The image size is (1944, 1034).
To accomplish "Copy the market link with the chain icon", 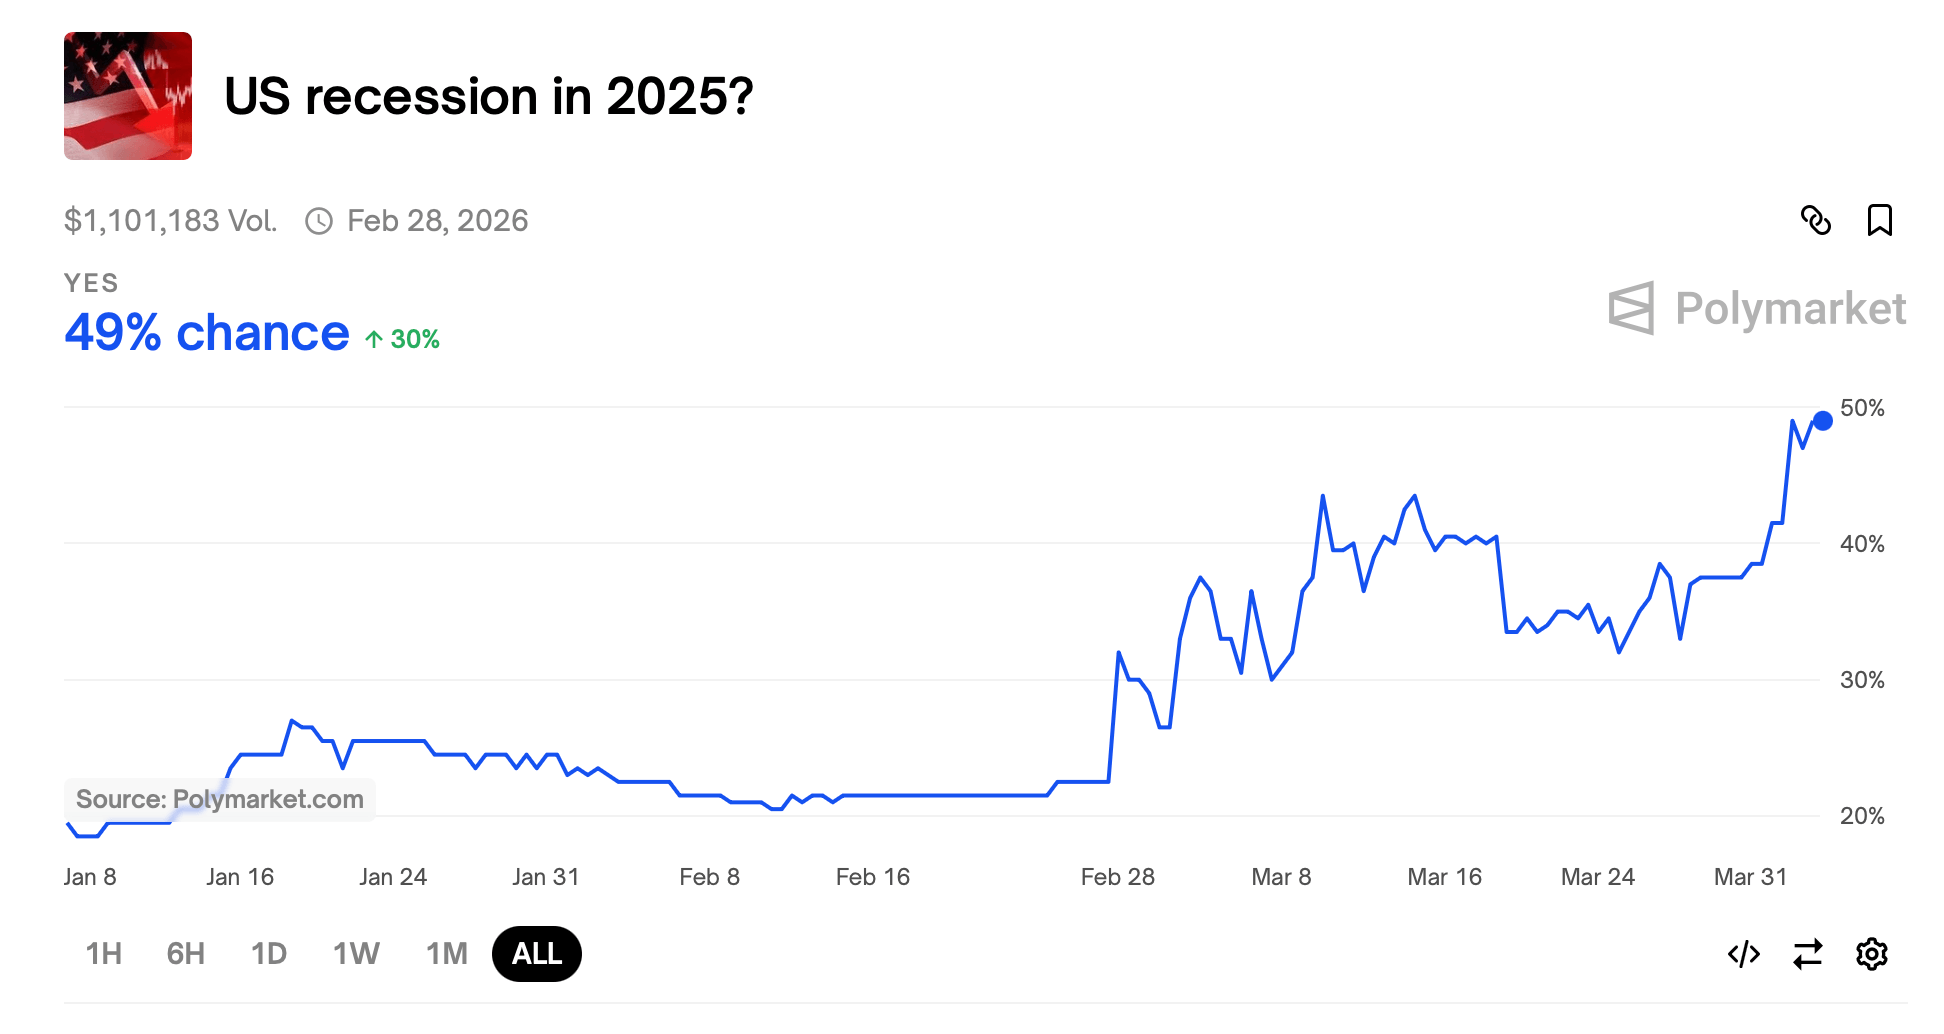I will tap(1818, 221).
